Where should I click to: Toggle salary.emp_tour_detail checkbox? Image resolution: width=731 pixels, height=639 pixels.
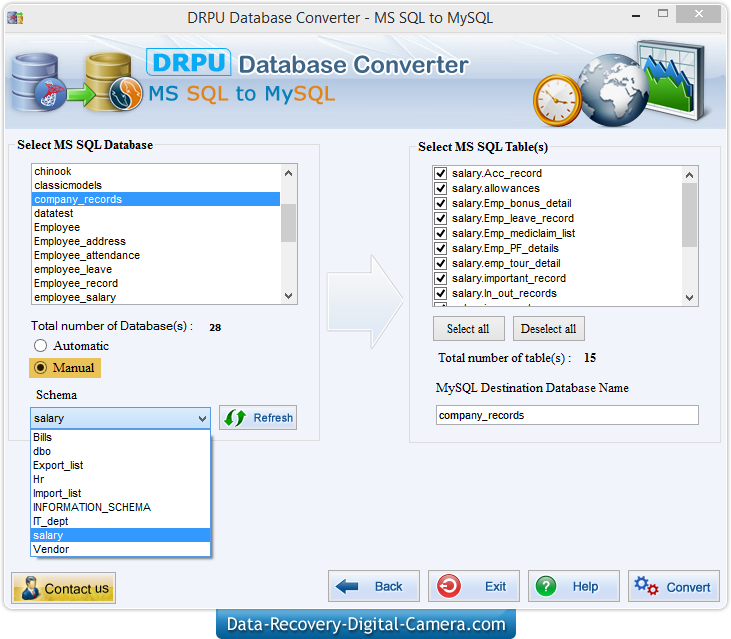(441, 263)
